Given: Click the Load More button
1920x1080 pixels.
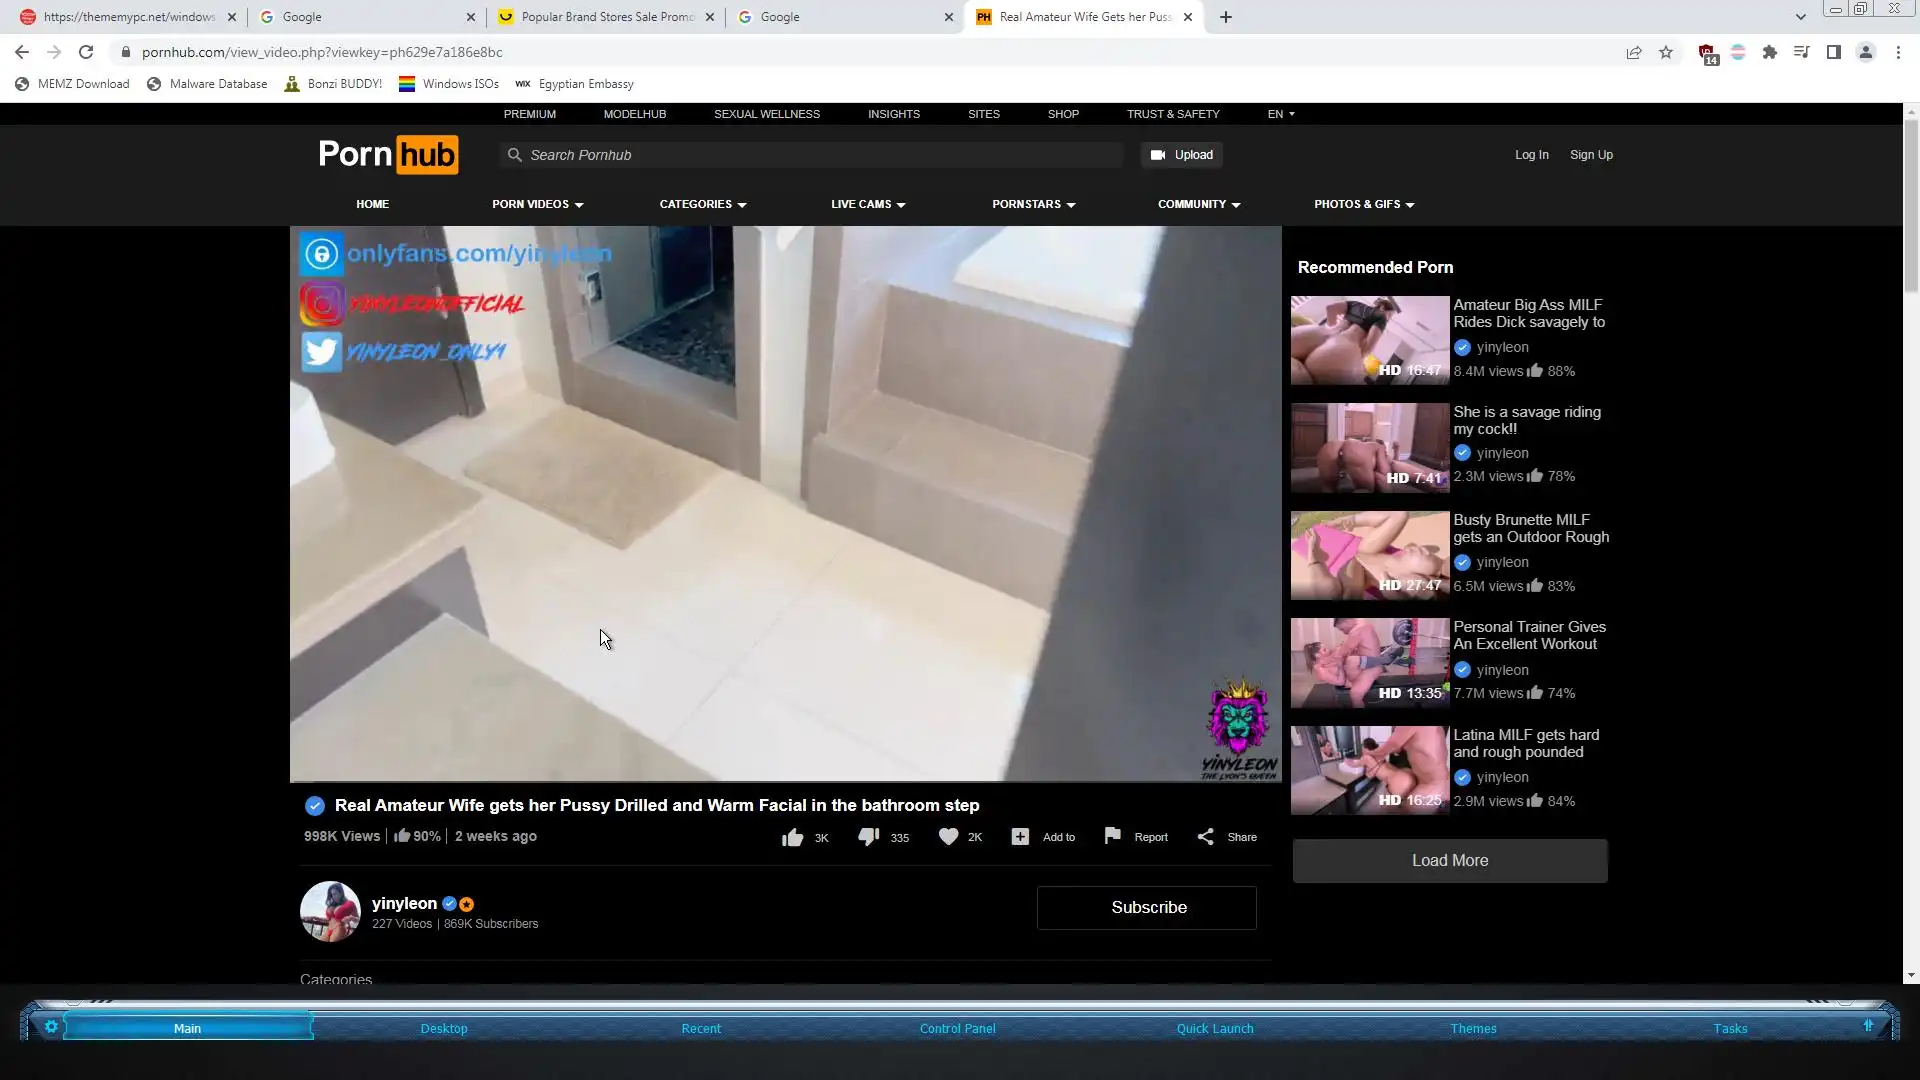Looking at the screenshot, I should click(x=1450, y=861).
